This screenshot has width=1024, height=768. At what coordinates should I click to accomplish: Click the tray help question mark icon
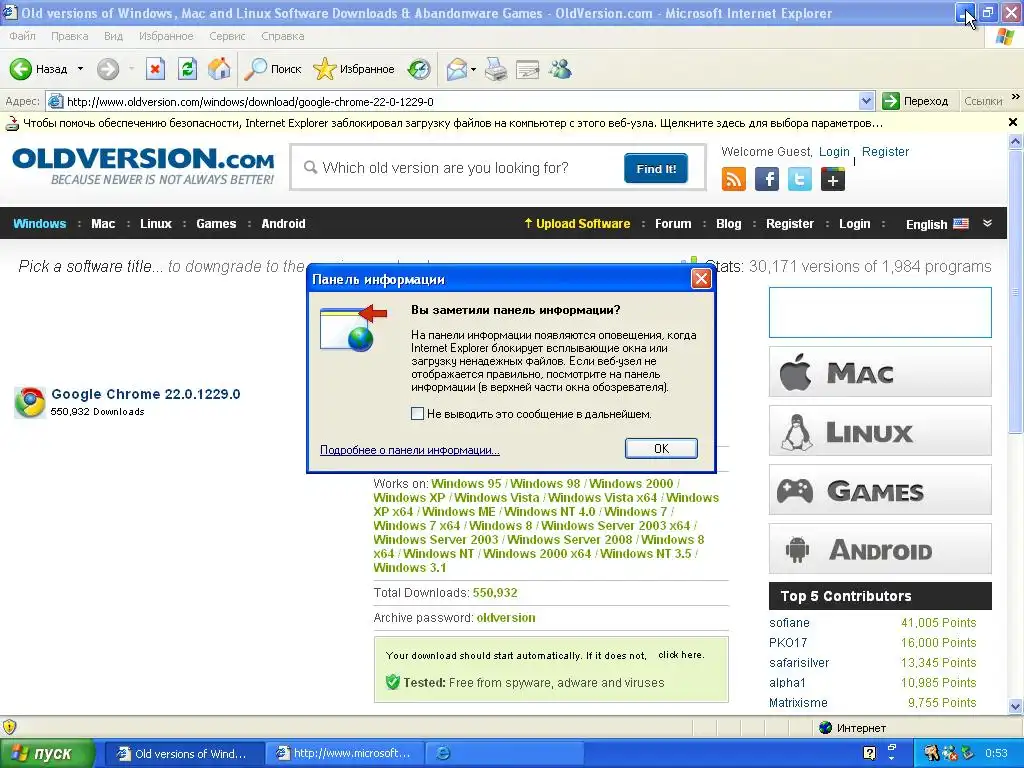tap(869, 753)
